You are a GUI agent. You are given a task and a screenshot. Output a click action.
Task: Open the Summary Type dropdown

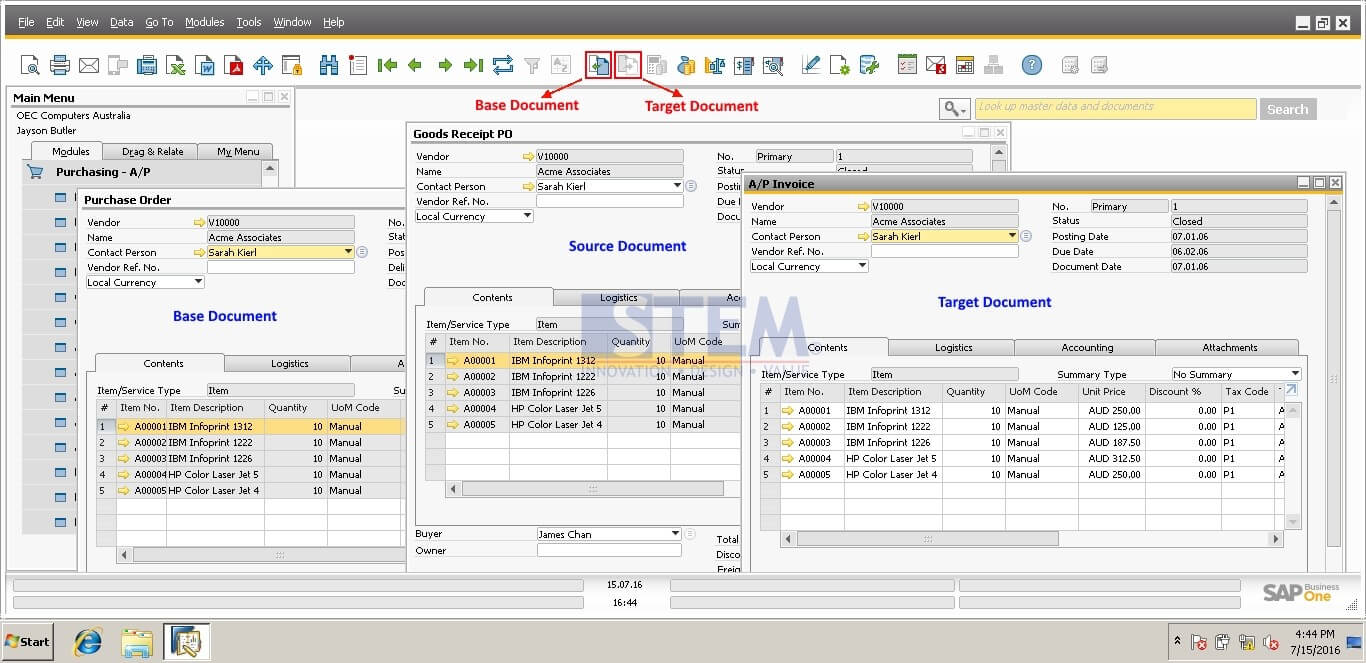1295,375
